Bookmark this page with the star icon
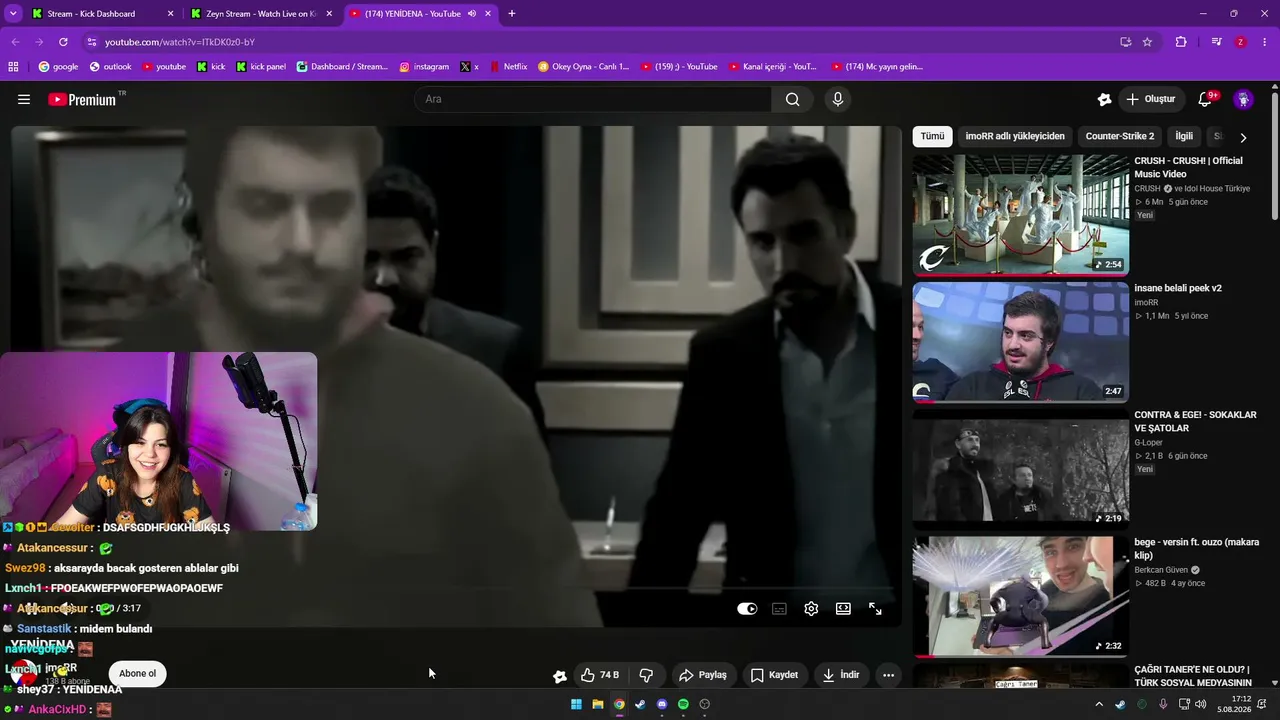This screenshot has height=720, width=1280. click(x=1147, y=42)
